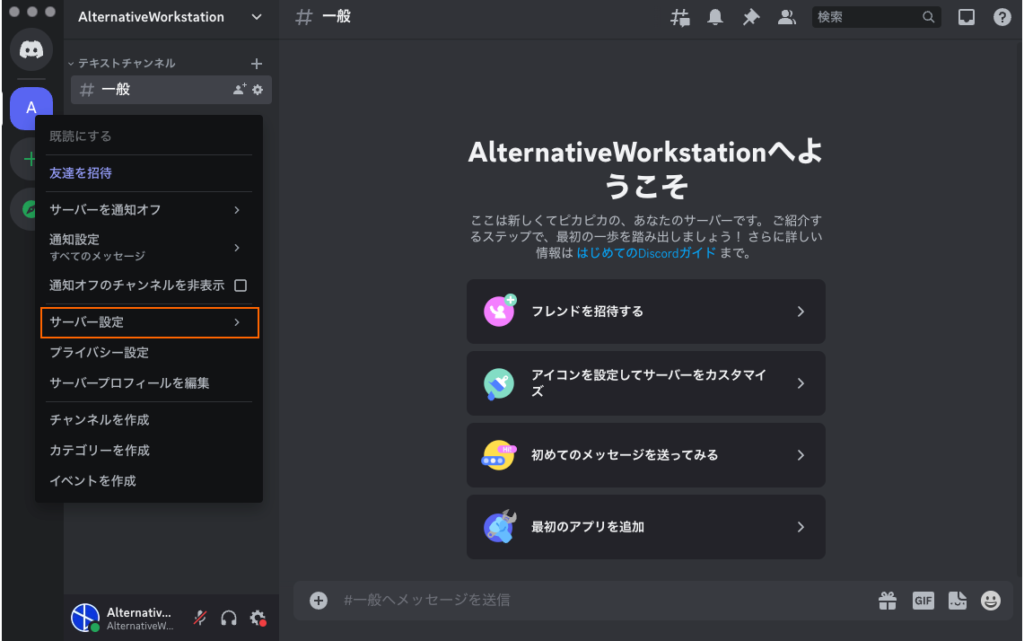Toggle the member list icon

point(786,17)
